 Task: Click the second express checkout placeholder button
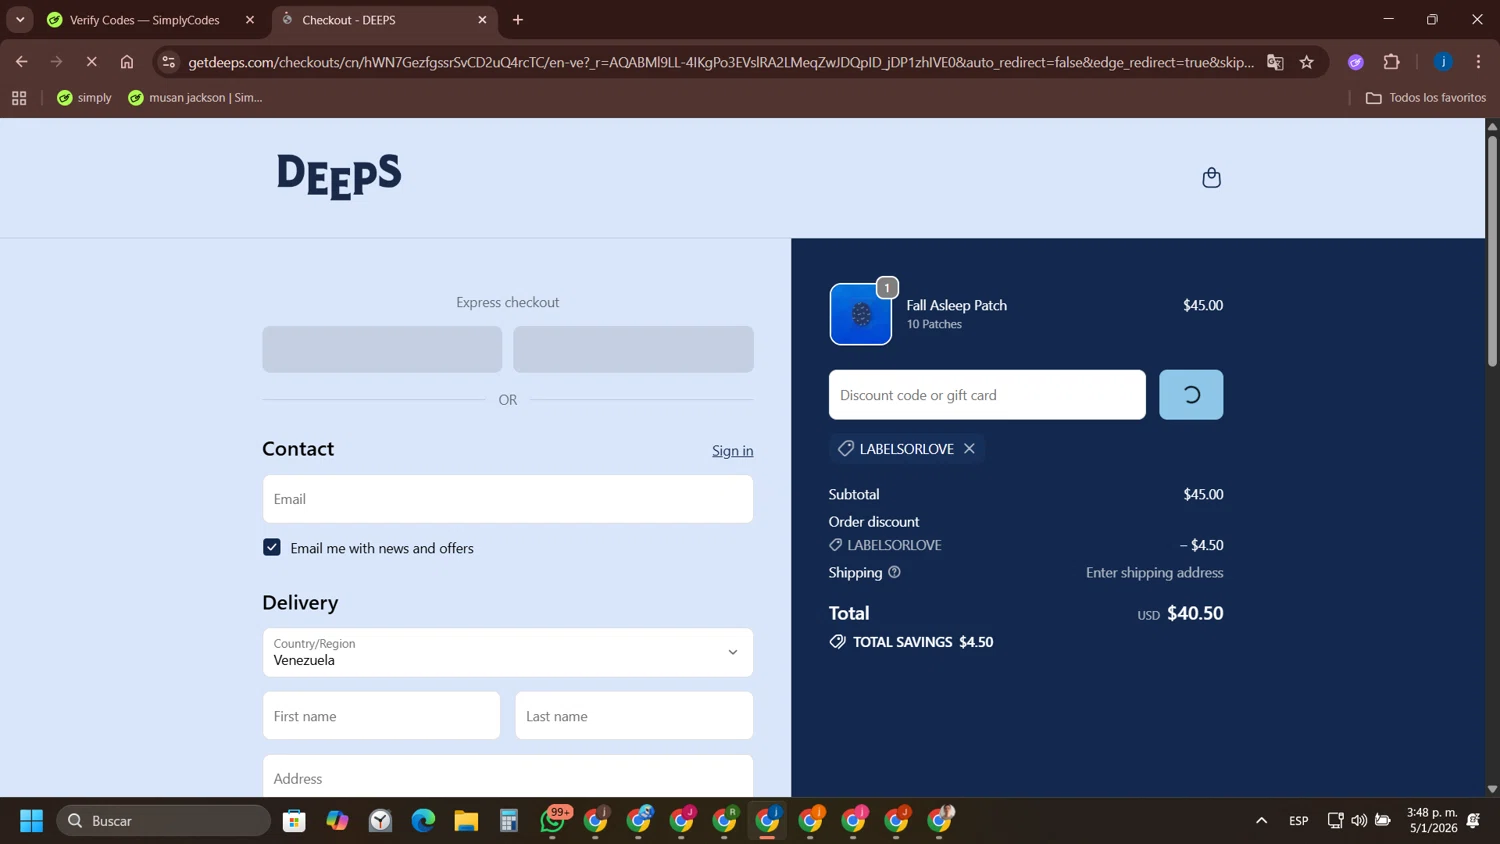pyautogui.click(x=633, y=349)
